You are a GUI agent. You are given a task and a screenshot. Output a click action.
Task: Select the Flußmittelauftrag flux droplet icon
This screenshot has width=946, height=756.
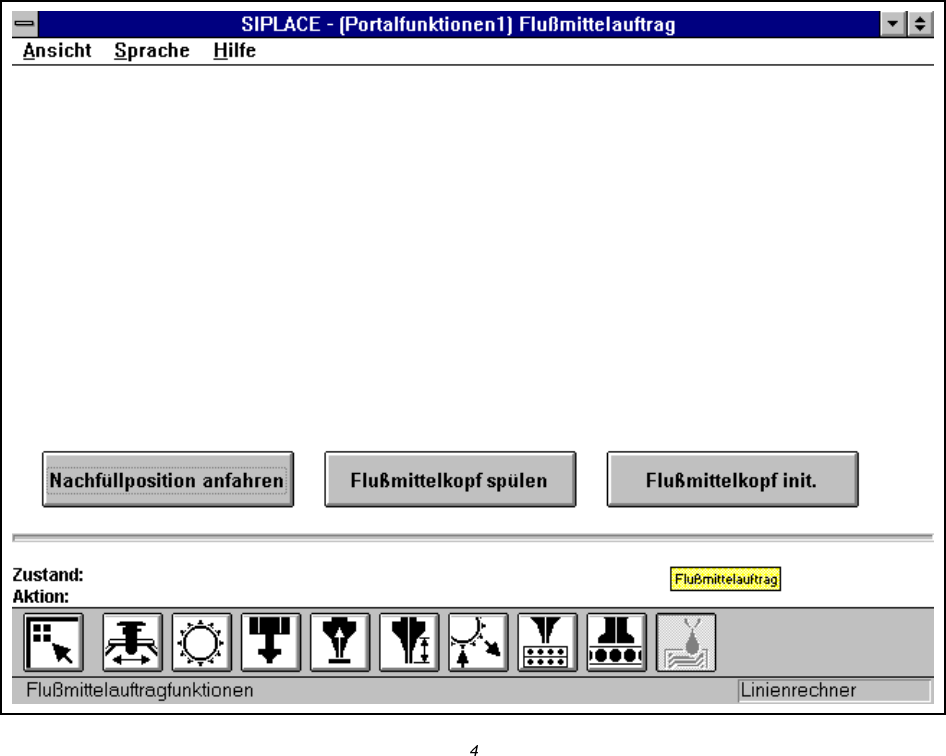pyautogui.click(x=685, y=643)
